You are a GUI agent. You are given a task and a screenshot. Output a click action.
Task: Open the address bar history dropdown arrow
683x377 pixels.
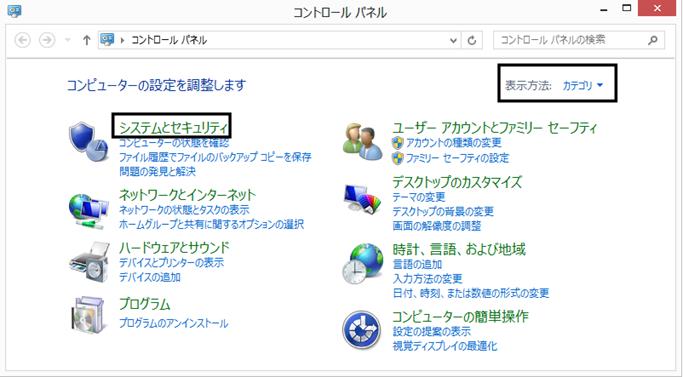tap(453, 41)
